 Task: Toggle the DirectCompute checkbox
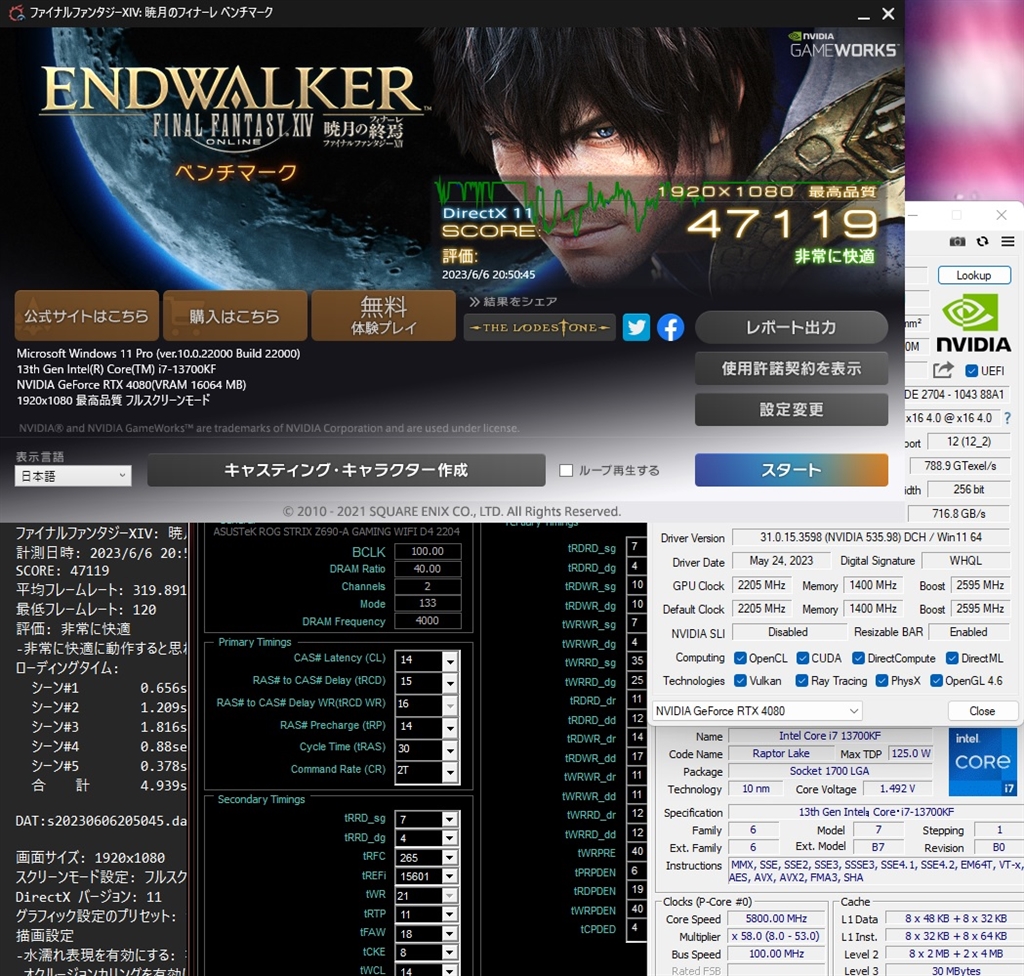tap(858, 658)
